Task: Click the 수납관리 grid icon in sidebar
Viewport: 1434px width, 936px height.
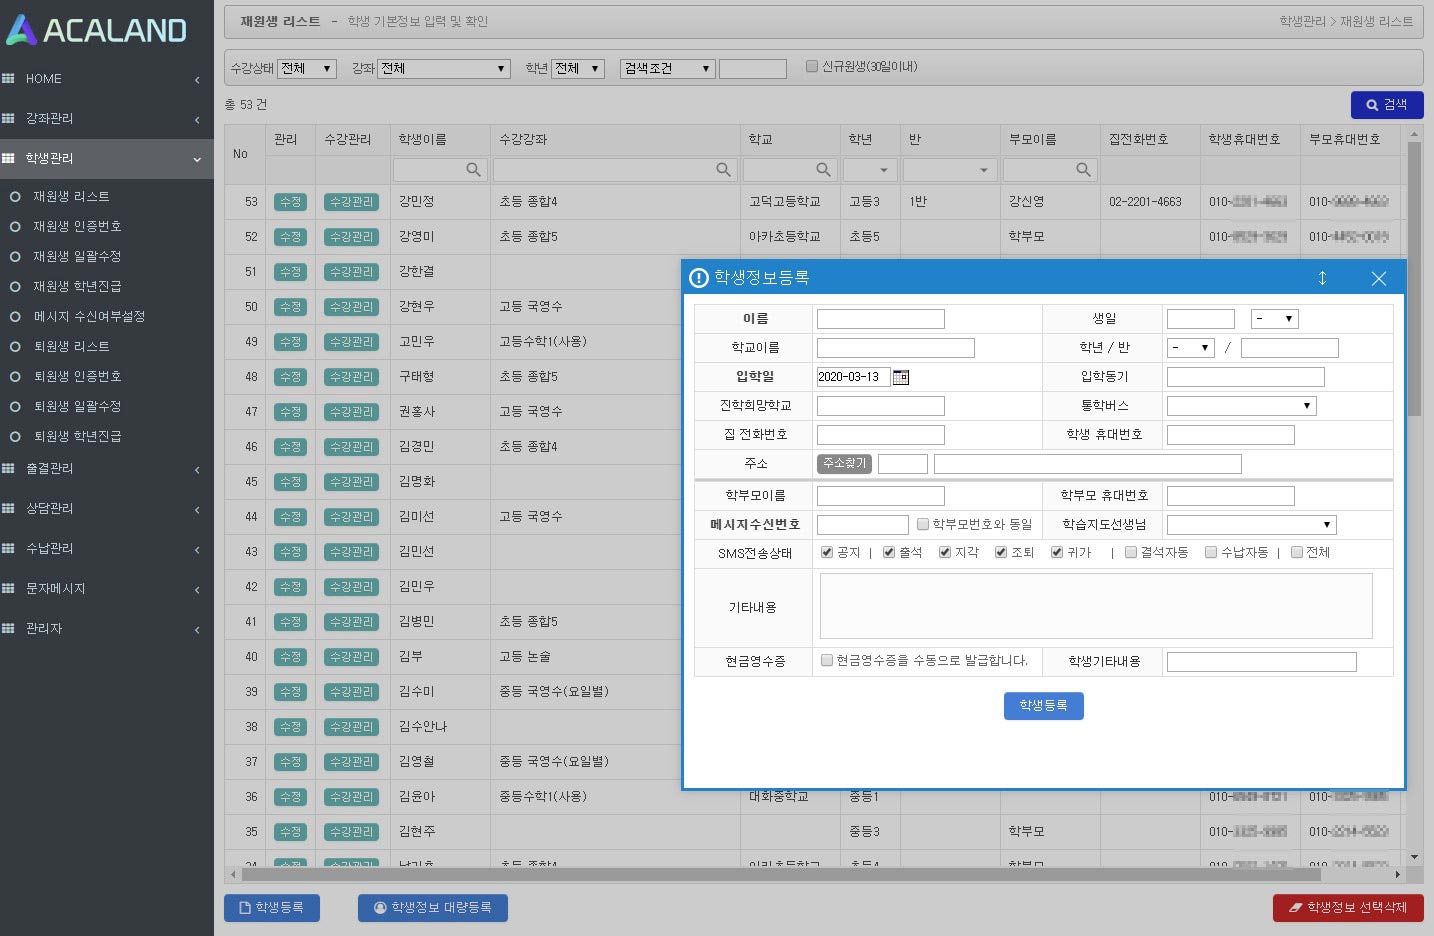Action: click(x=8, y=548)
